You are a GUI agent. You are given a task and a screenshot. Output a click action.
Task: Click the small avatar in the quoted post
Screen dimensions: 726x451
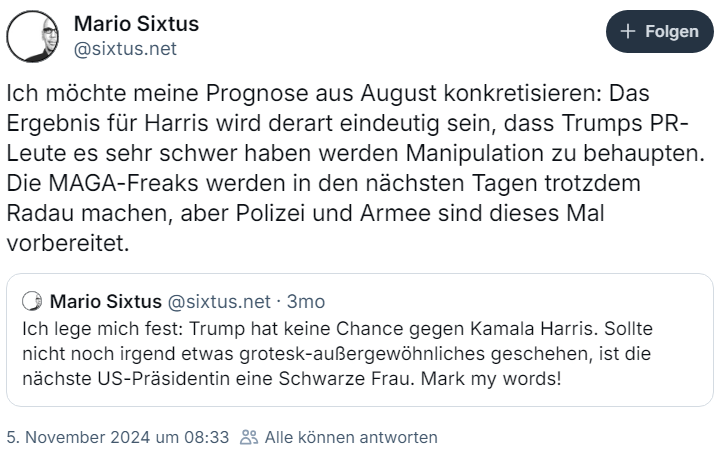[x=31, y=302]
